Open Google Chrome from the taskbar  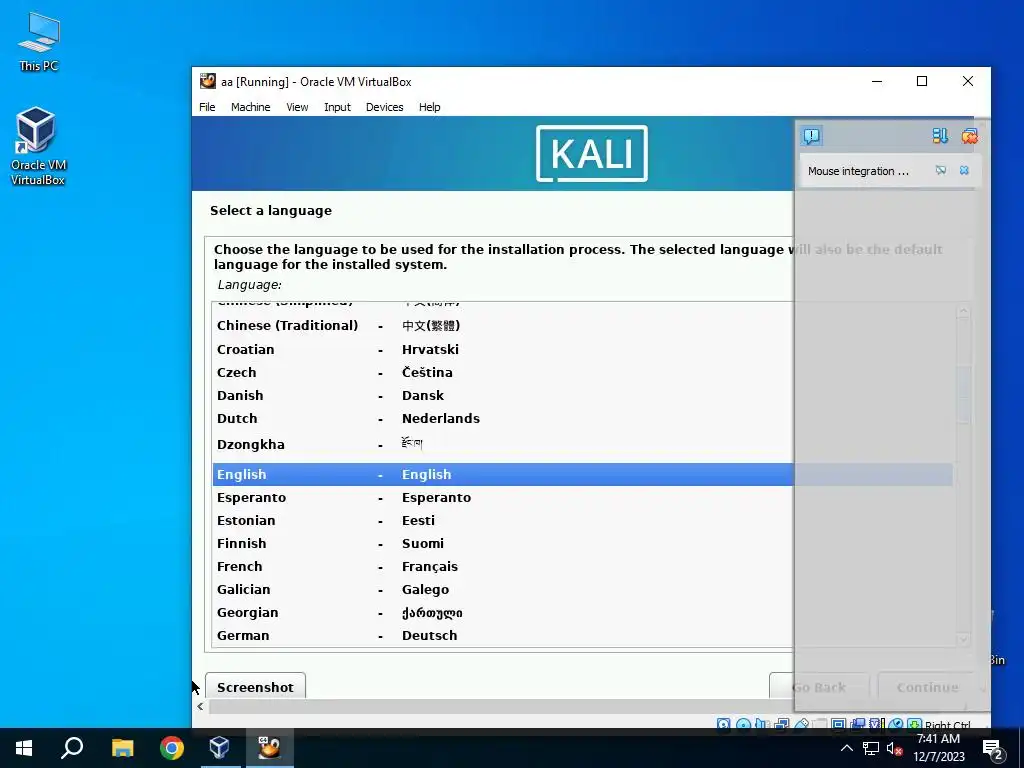pos(172,748)
